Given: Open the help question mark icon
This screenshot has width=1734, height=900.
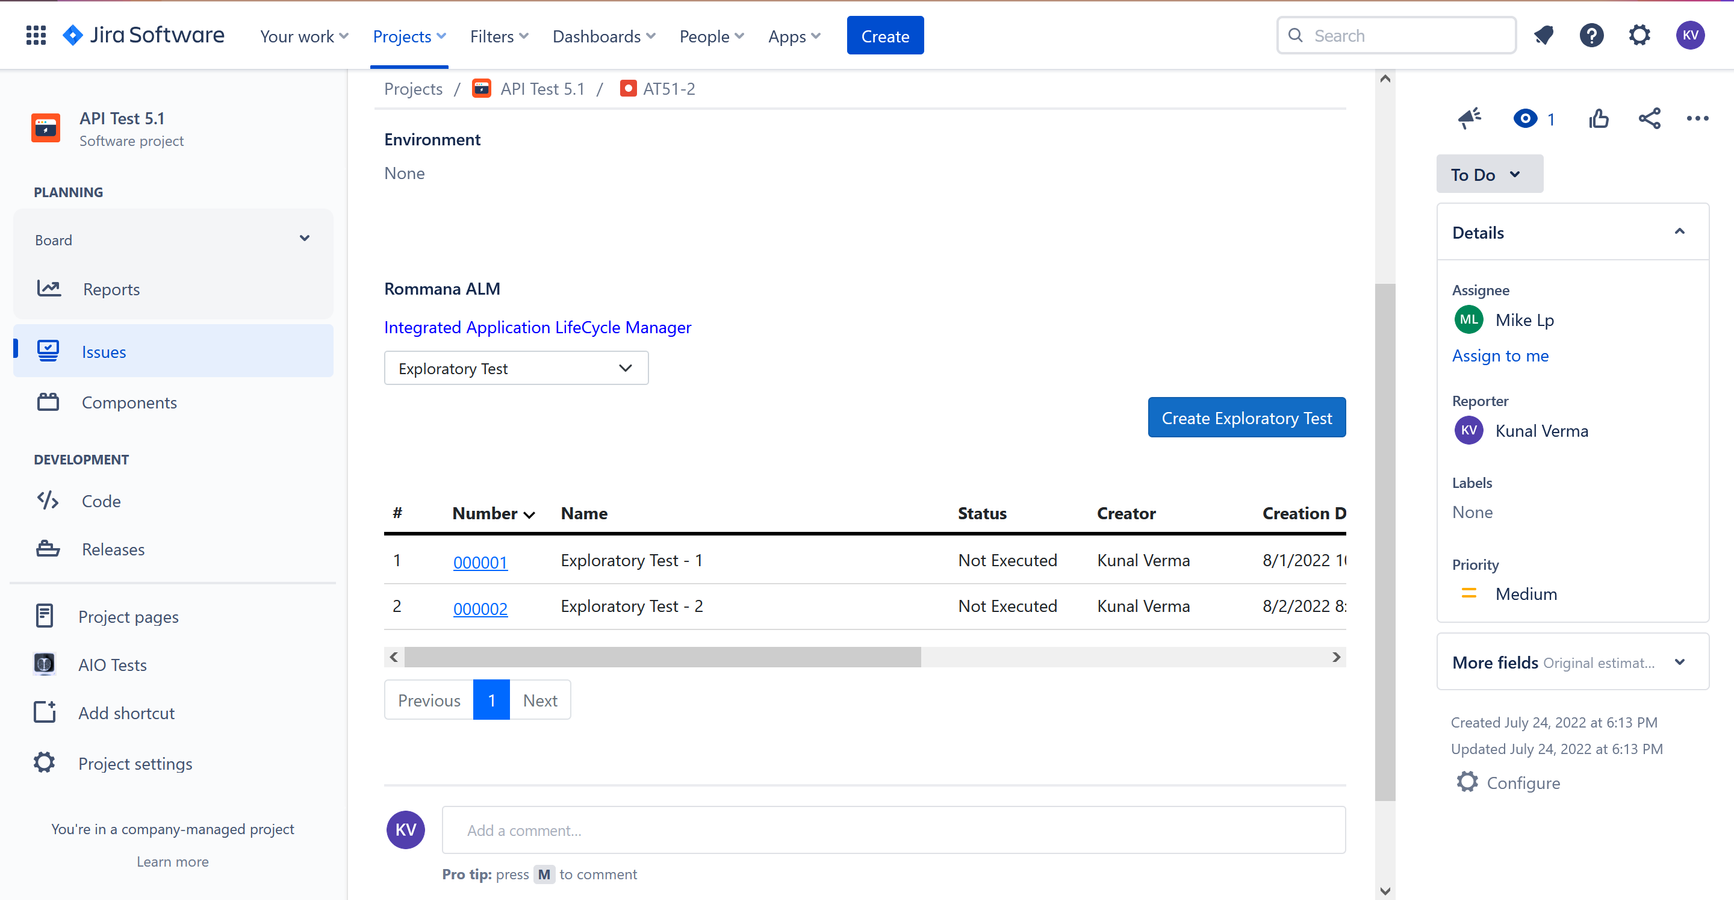Looking at the screenshot, I should click(1591, 35).
